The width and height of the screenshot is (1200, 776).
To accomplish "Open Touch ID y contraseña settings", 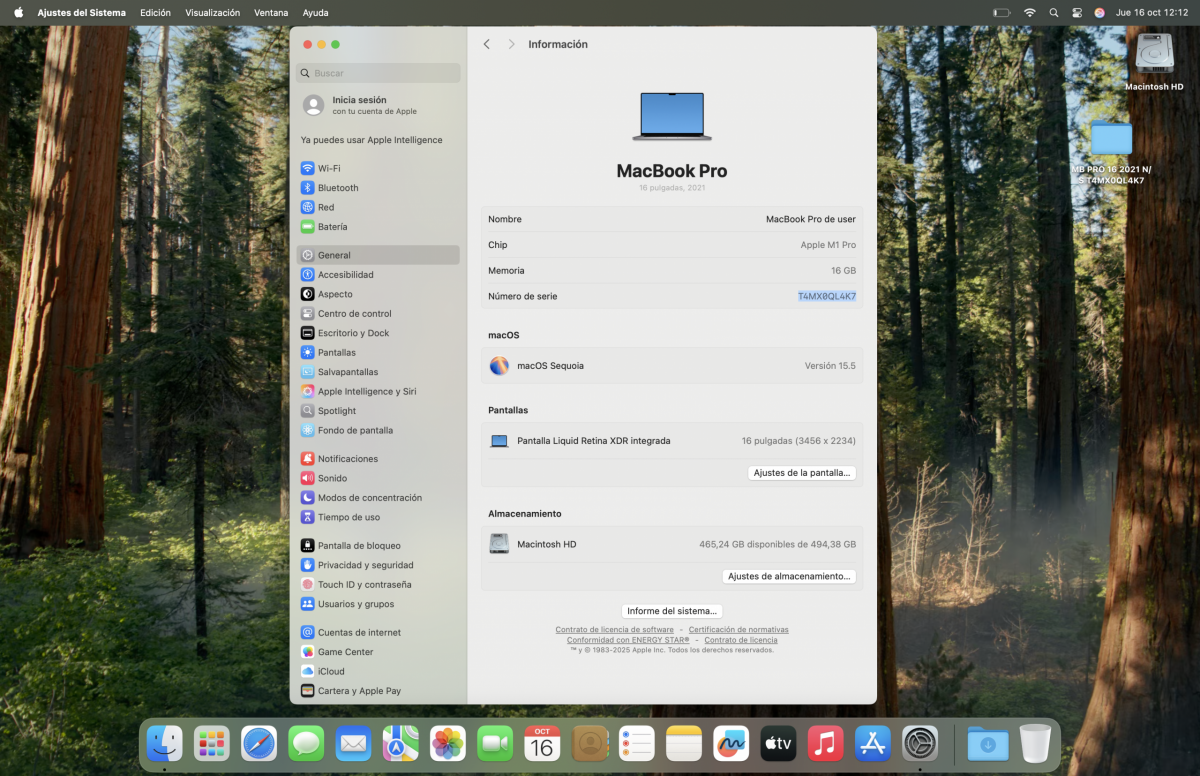I will click(x=364, y=585).
